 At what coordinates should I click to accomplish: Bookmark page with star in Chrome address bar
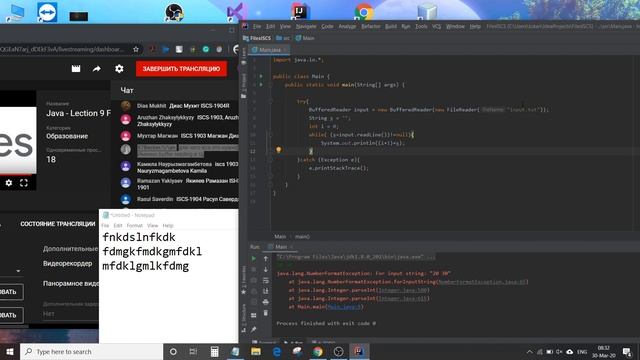(x=136, y=49)
